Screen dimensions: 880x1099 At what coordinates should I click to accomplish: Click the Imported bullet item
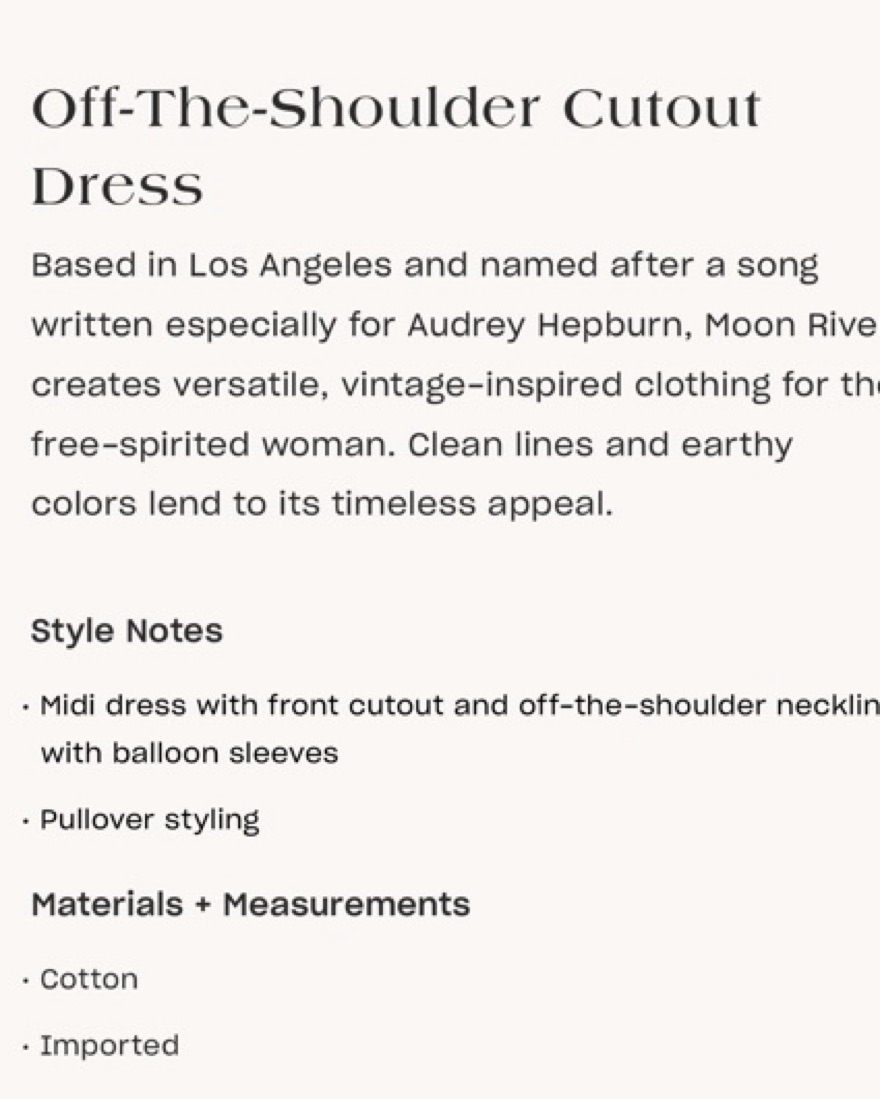click(109, 1046)
